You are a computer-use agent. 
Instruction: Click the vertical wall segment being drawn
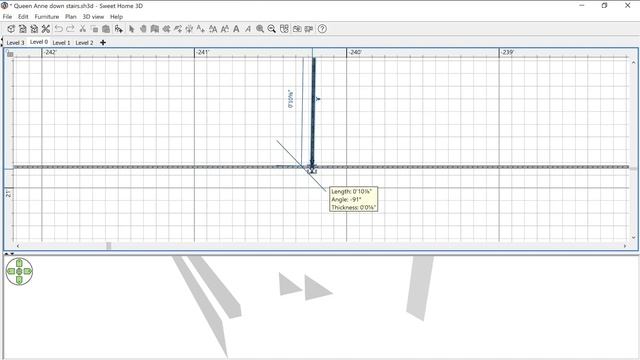pos(313,112)
